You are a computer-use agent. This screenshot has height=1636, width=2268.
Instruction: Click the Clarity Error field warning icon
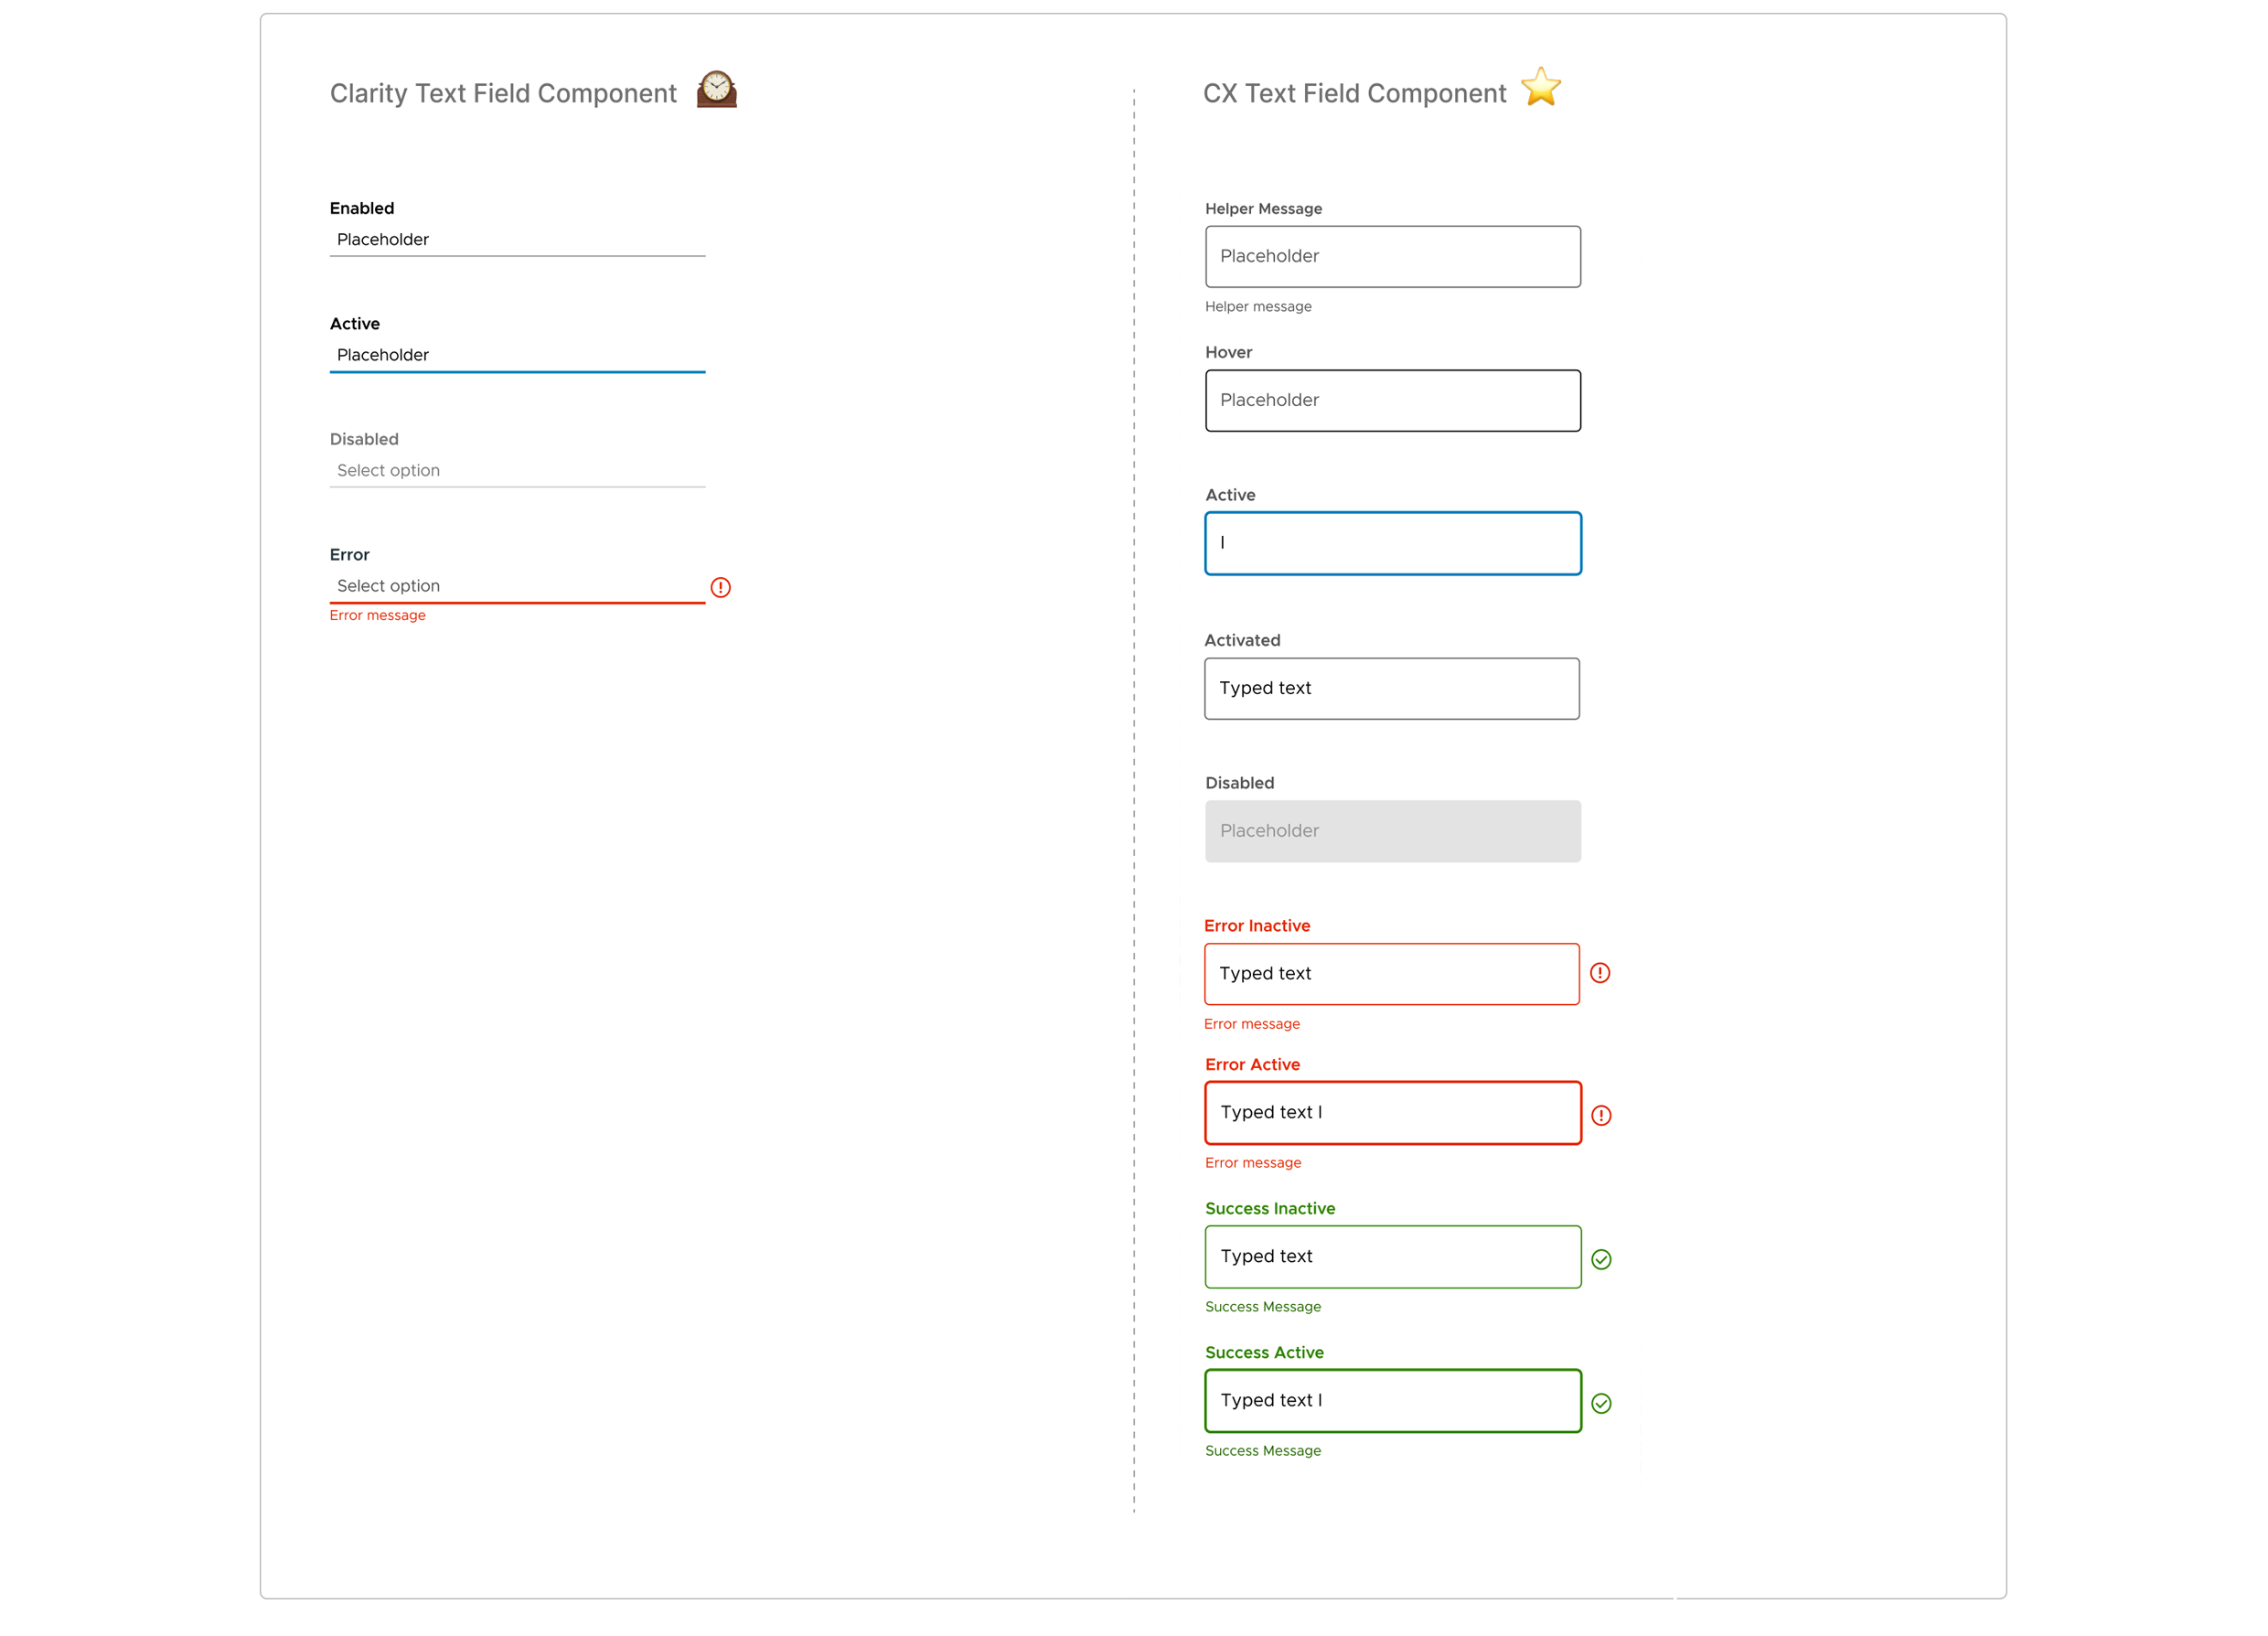(x=720, y=587)
